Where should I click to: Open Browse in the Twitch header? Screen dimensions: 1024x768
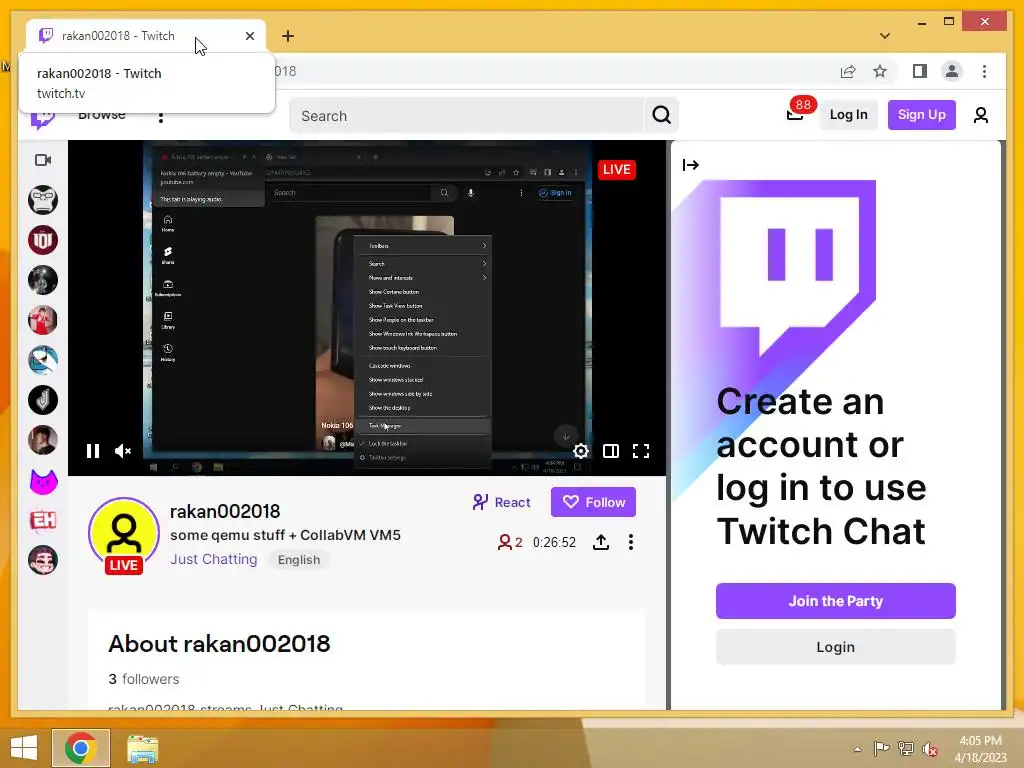[x=101, y=115]
